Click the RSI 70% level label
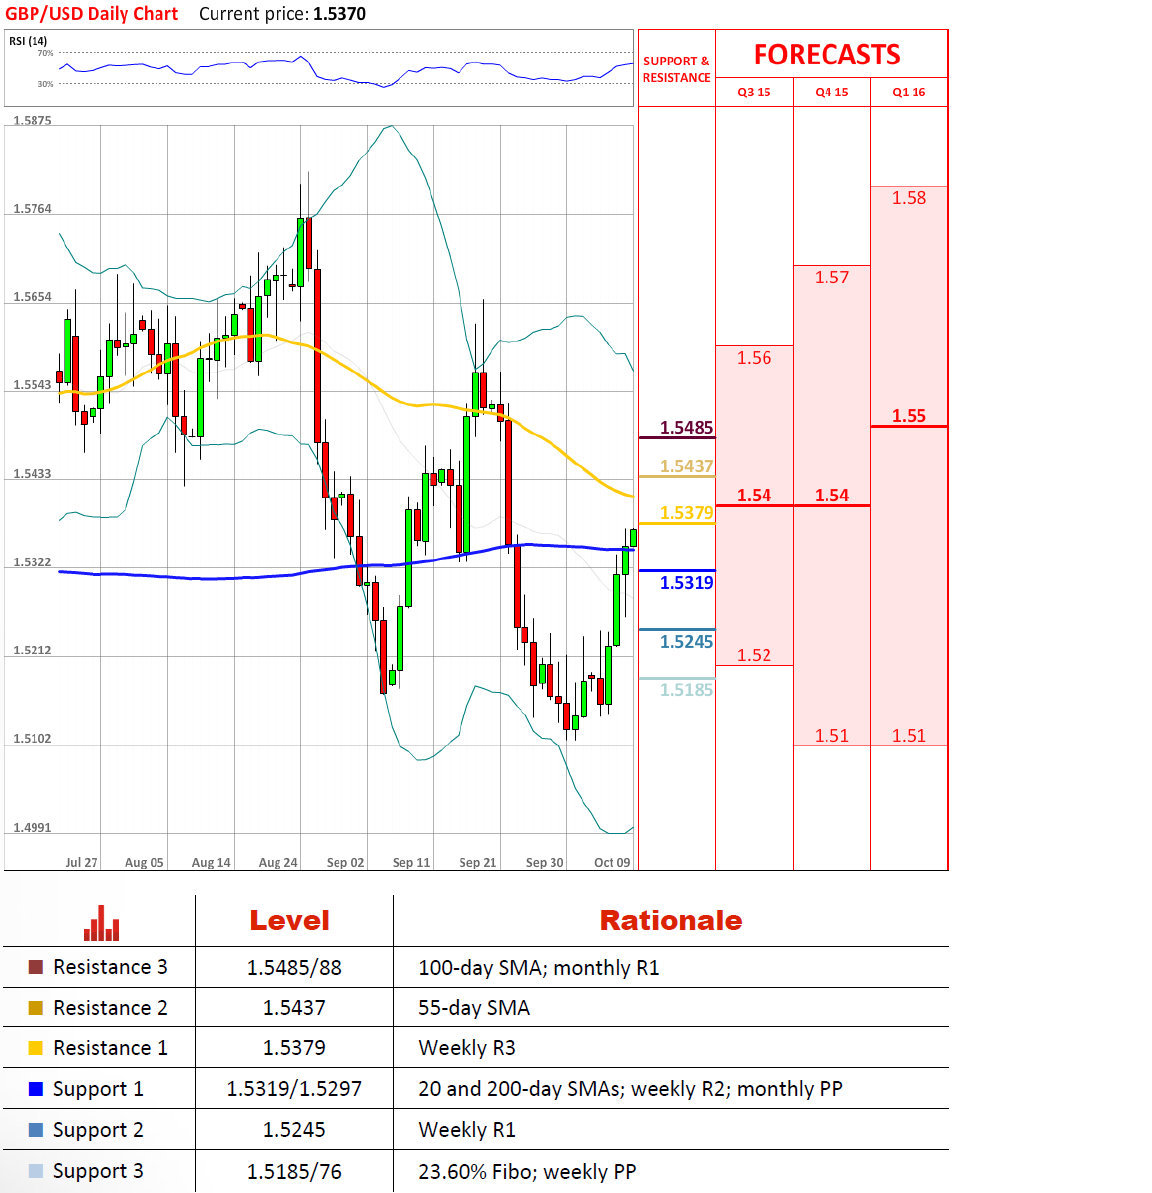Image resolution: width=1152 pixels, height=1193 pixels. click(x=46, y=53)
